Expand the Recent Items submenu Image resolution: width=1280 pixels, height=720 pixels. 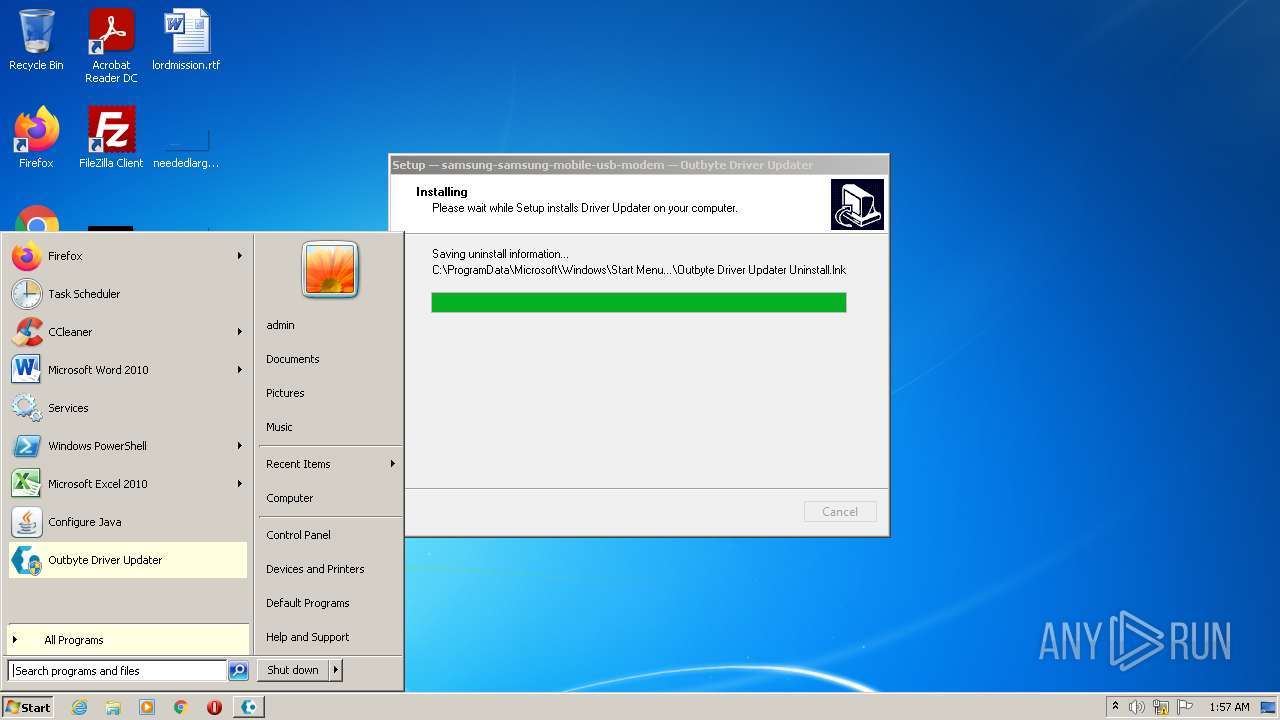pos(330,464)
